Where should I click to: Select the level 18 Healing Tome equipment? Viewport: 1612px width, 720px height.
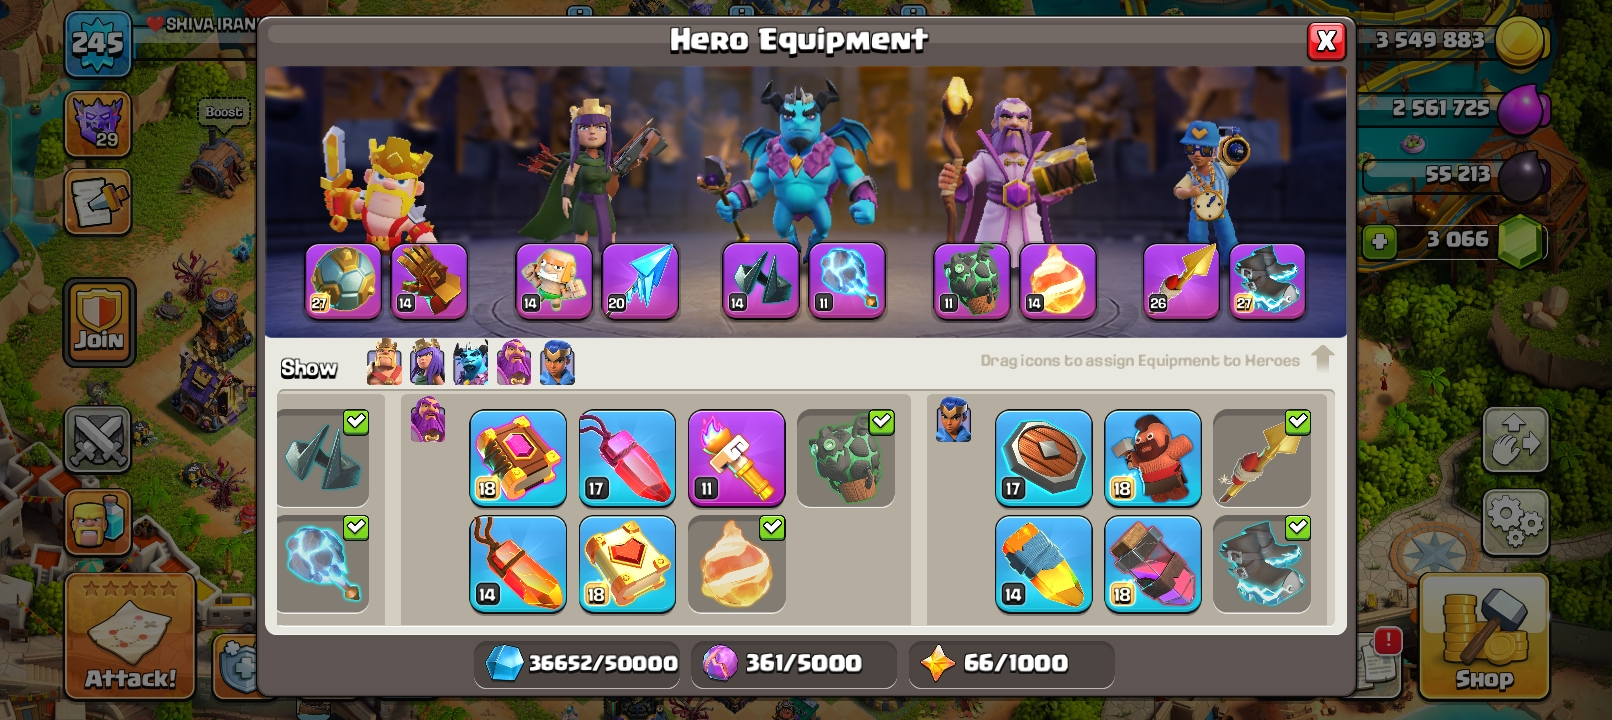pos(627,563)
